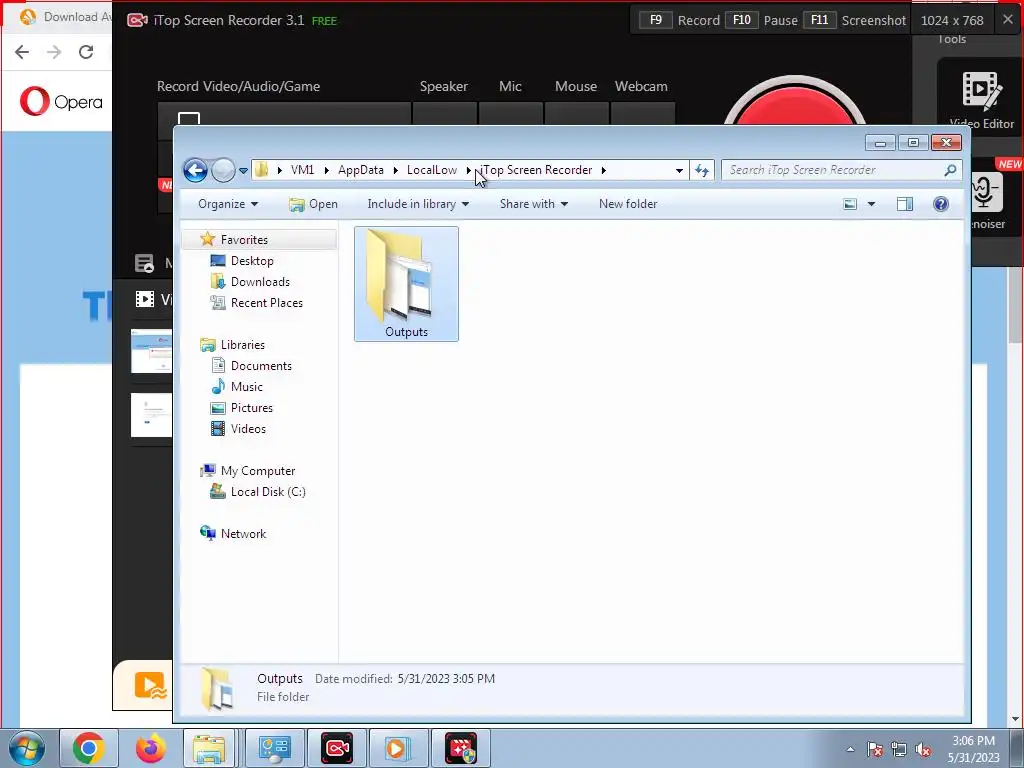The height and width of the screenshot is (768, 1024).
Task: Click the breadcrumb arrow after iTop Screen Recorder
Action: click(603, 170)
